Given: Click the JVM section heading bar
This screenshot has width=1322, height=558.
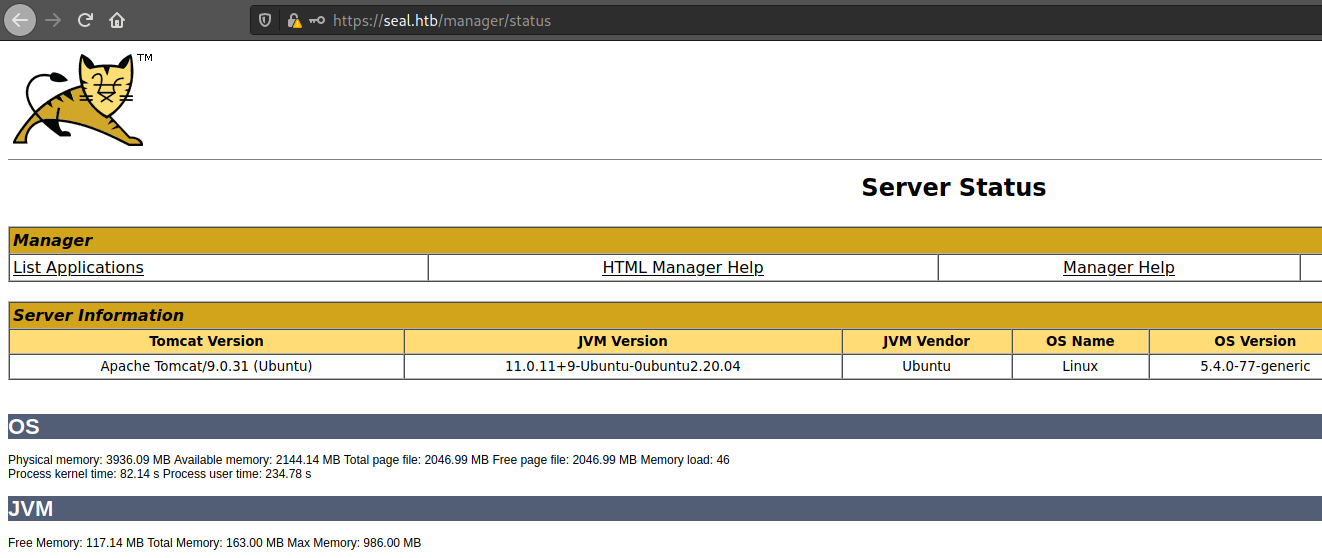Looking at the screenshot, I should (665, 509).
